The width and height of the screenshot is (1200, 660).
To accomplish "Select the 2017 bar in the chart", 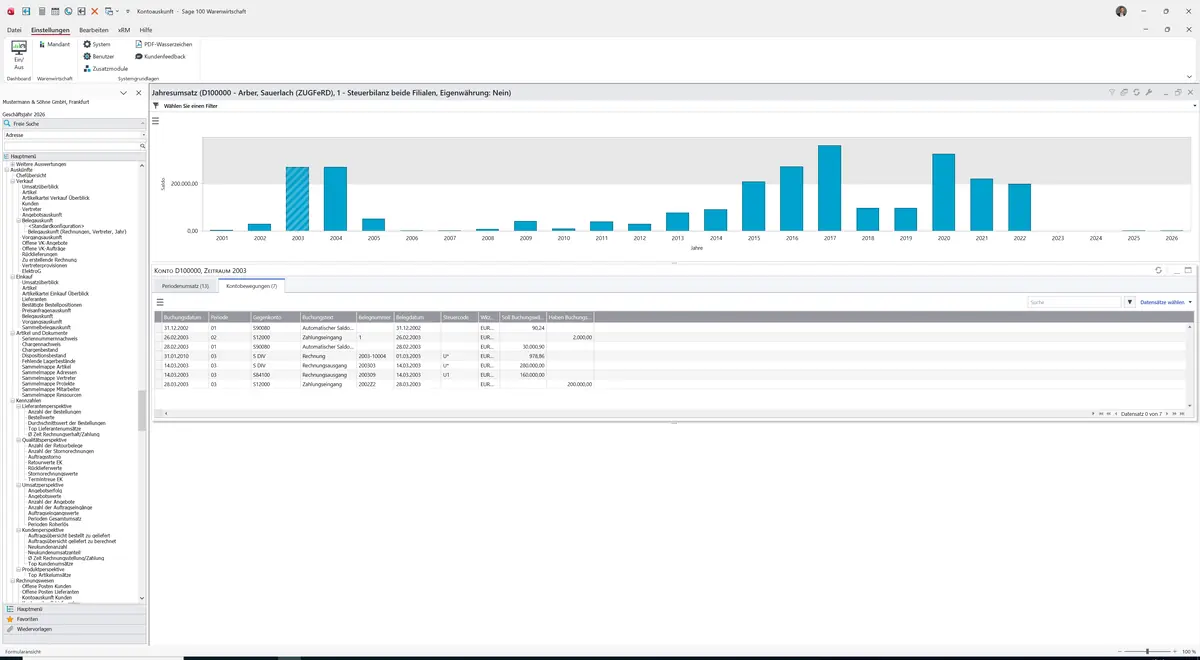I will pos(829,188).
